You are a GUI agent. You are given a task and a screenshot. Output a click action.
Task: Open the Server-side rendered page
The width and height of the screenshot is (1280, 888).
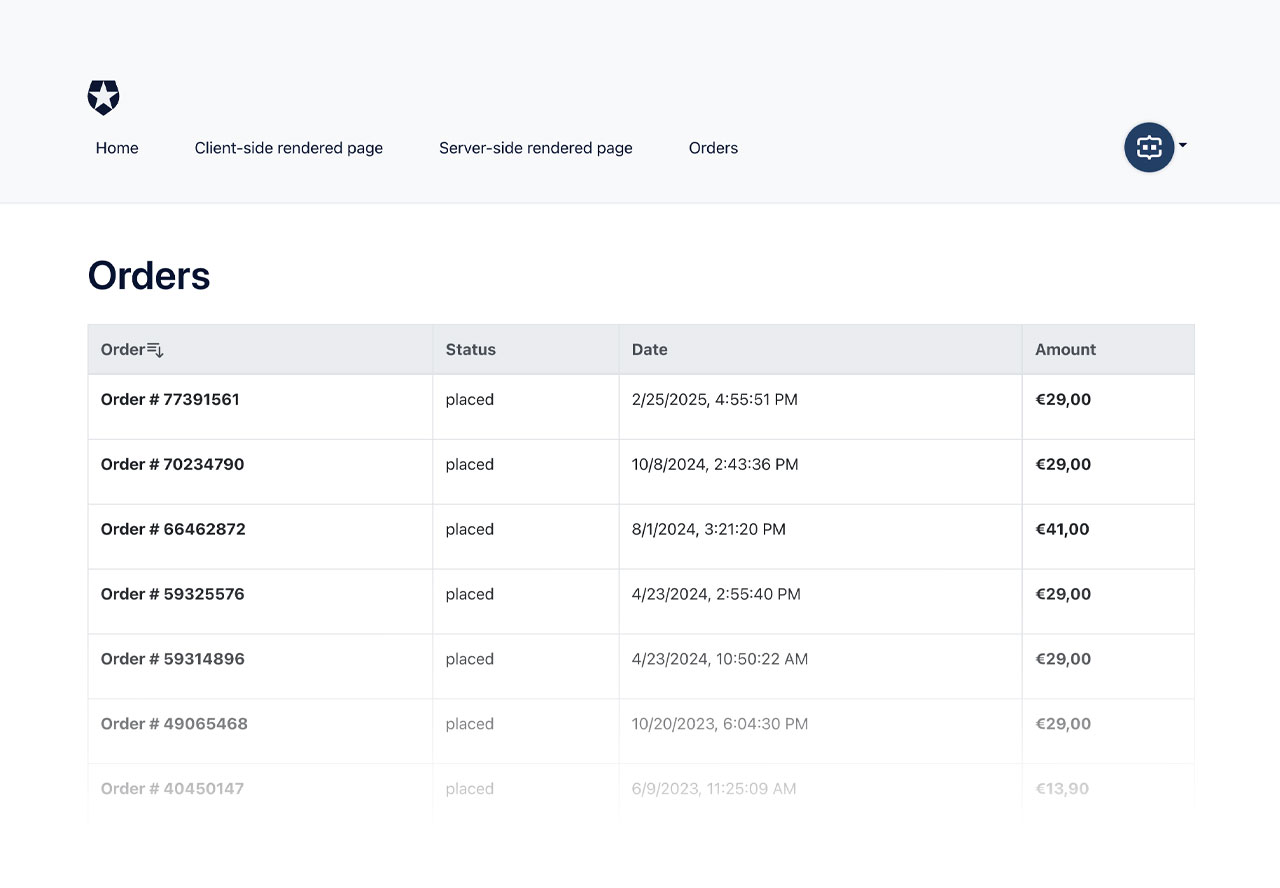[x=535, y=147]
